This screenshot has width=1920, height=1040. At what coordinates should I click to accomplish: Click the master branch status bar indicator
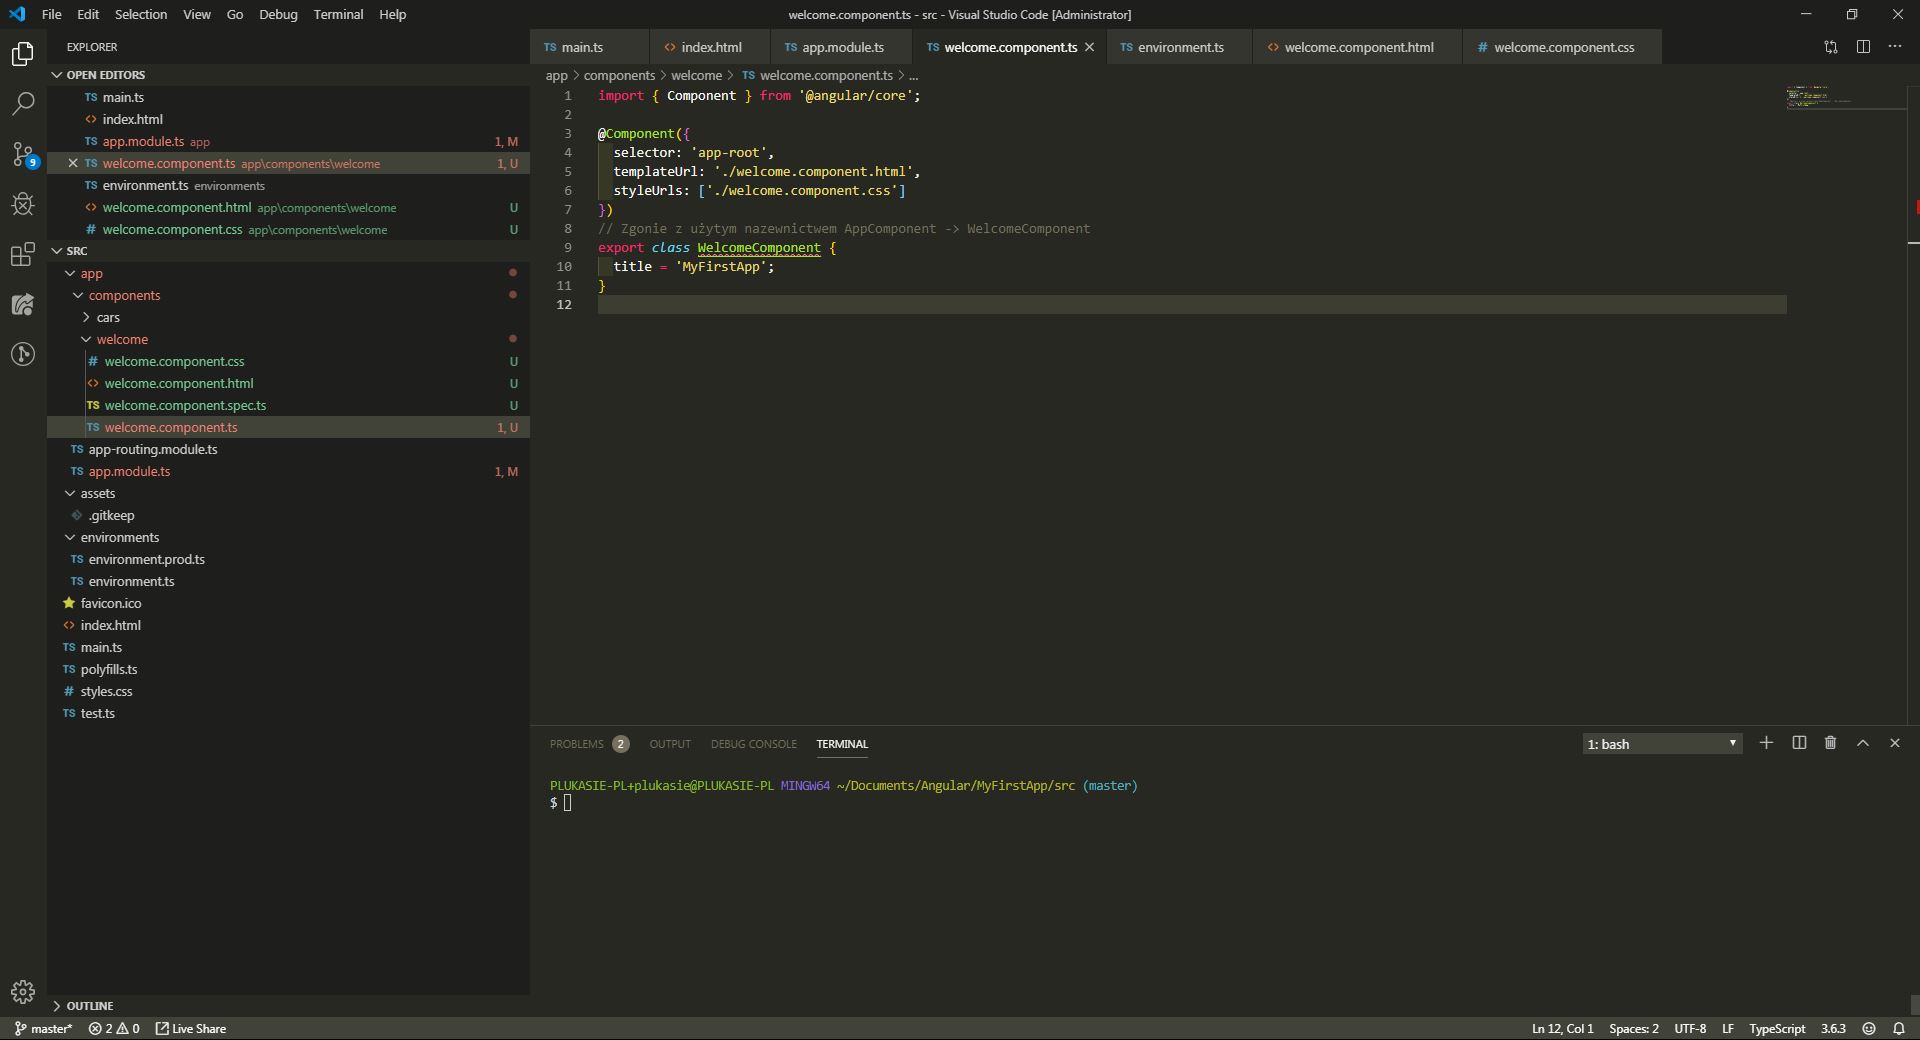[x=43, y=1028]
